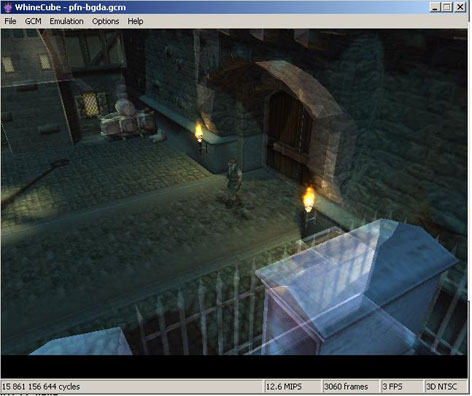Minimize the WhineCube window
Image resolution: width=472 pixels, height=396 pixels.
(434, 7)
